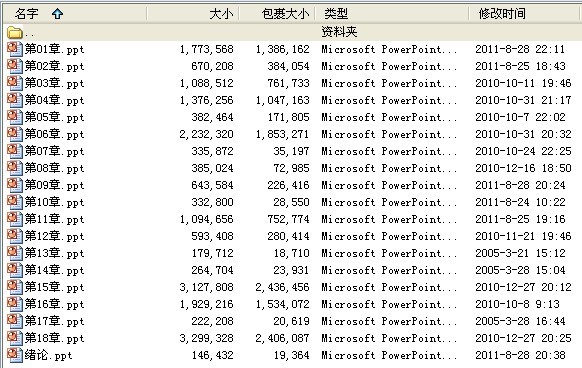
Task: Click the 第10章.ppt filename
Action: pos(55,202)
